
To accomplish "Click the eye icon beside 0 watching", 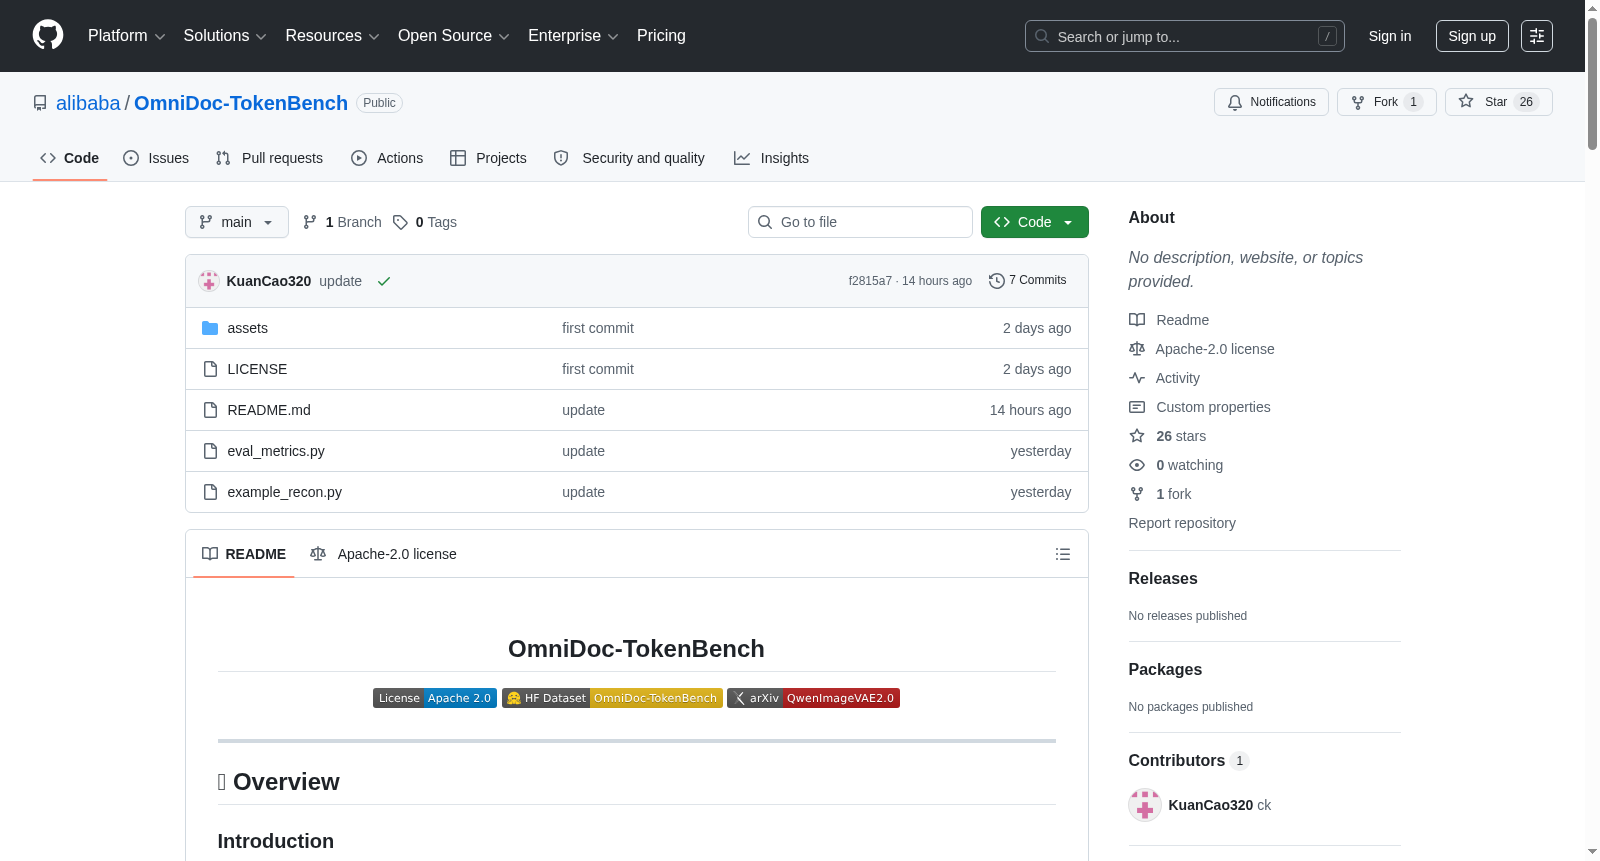I will pos(1137,465).
